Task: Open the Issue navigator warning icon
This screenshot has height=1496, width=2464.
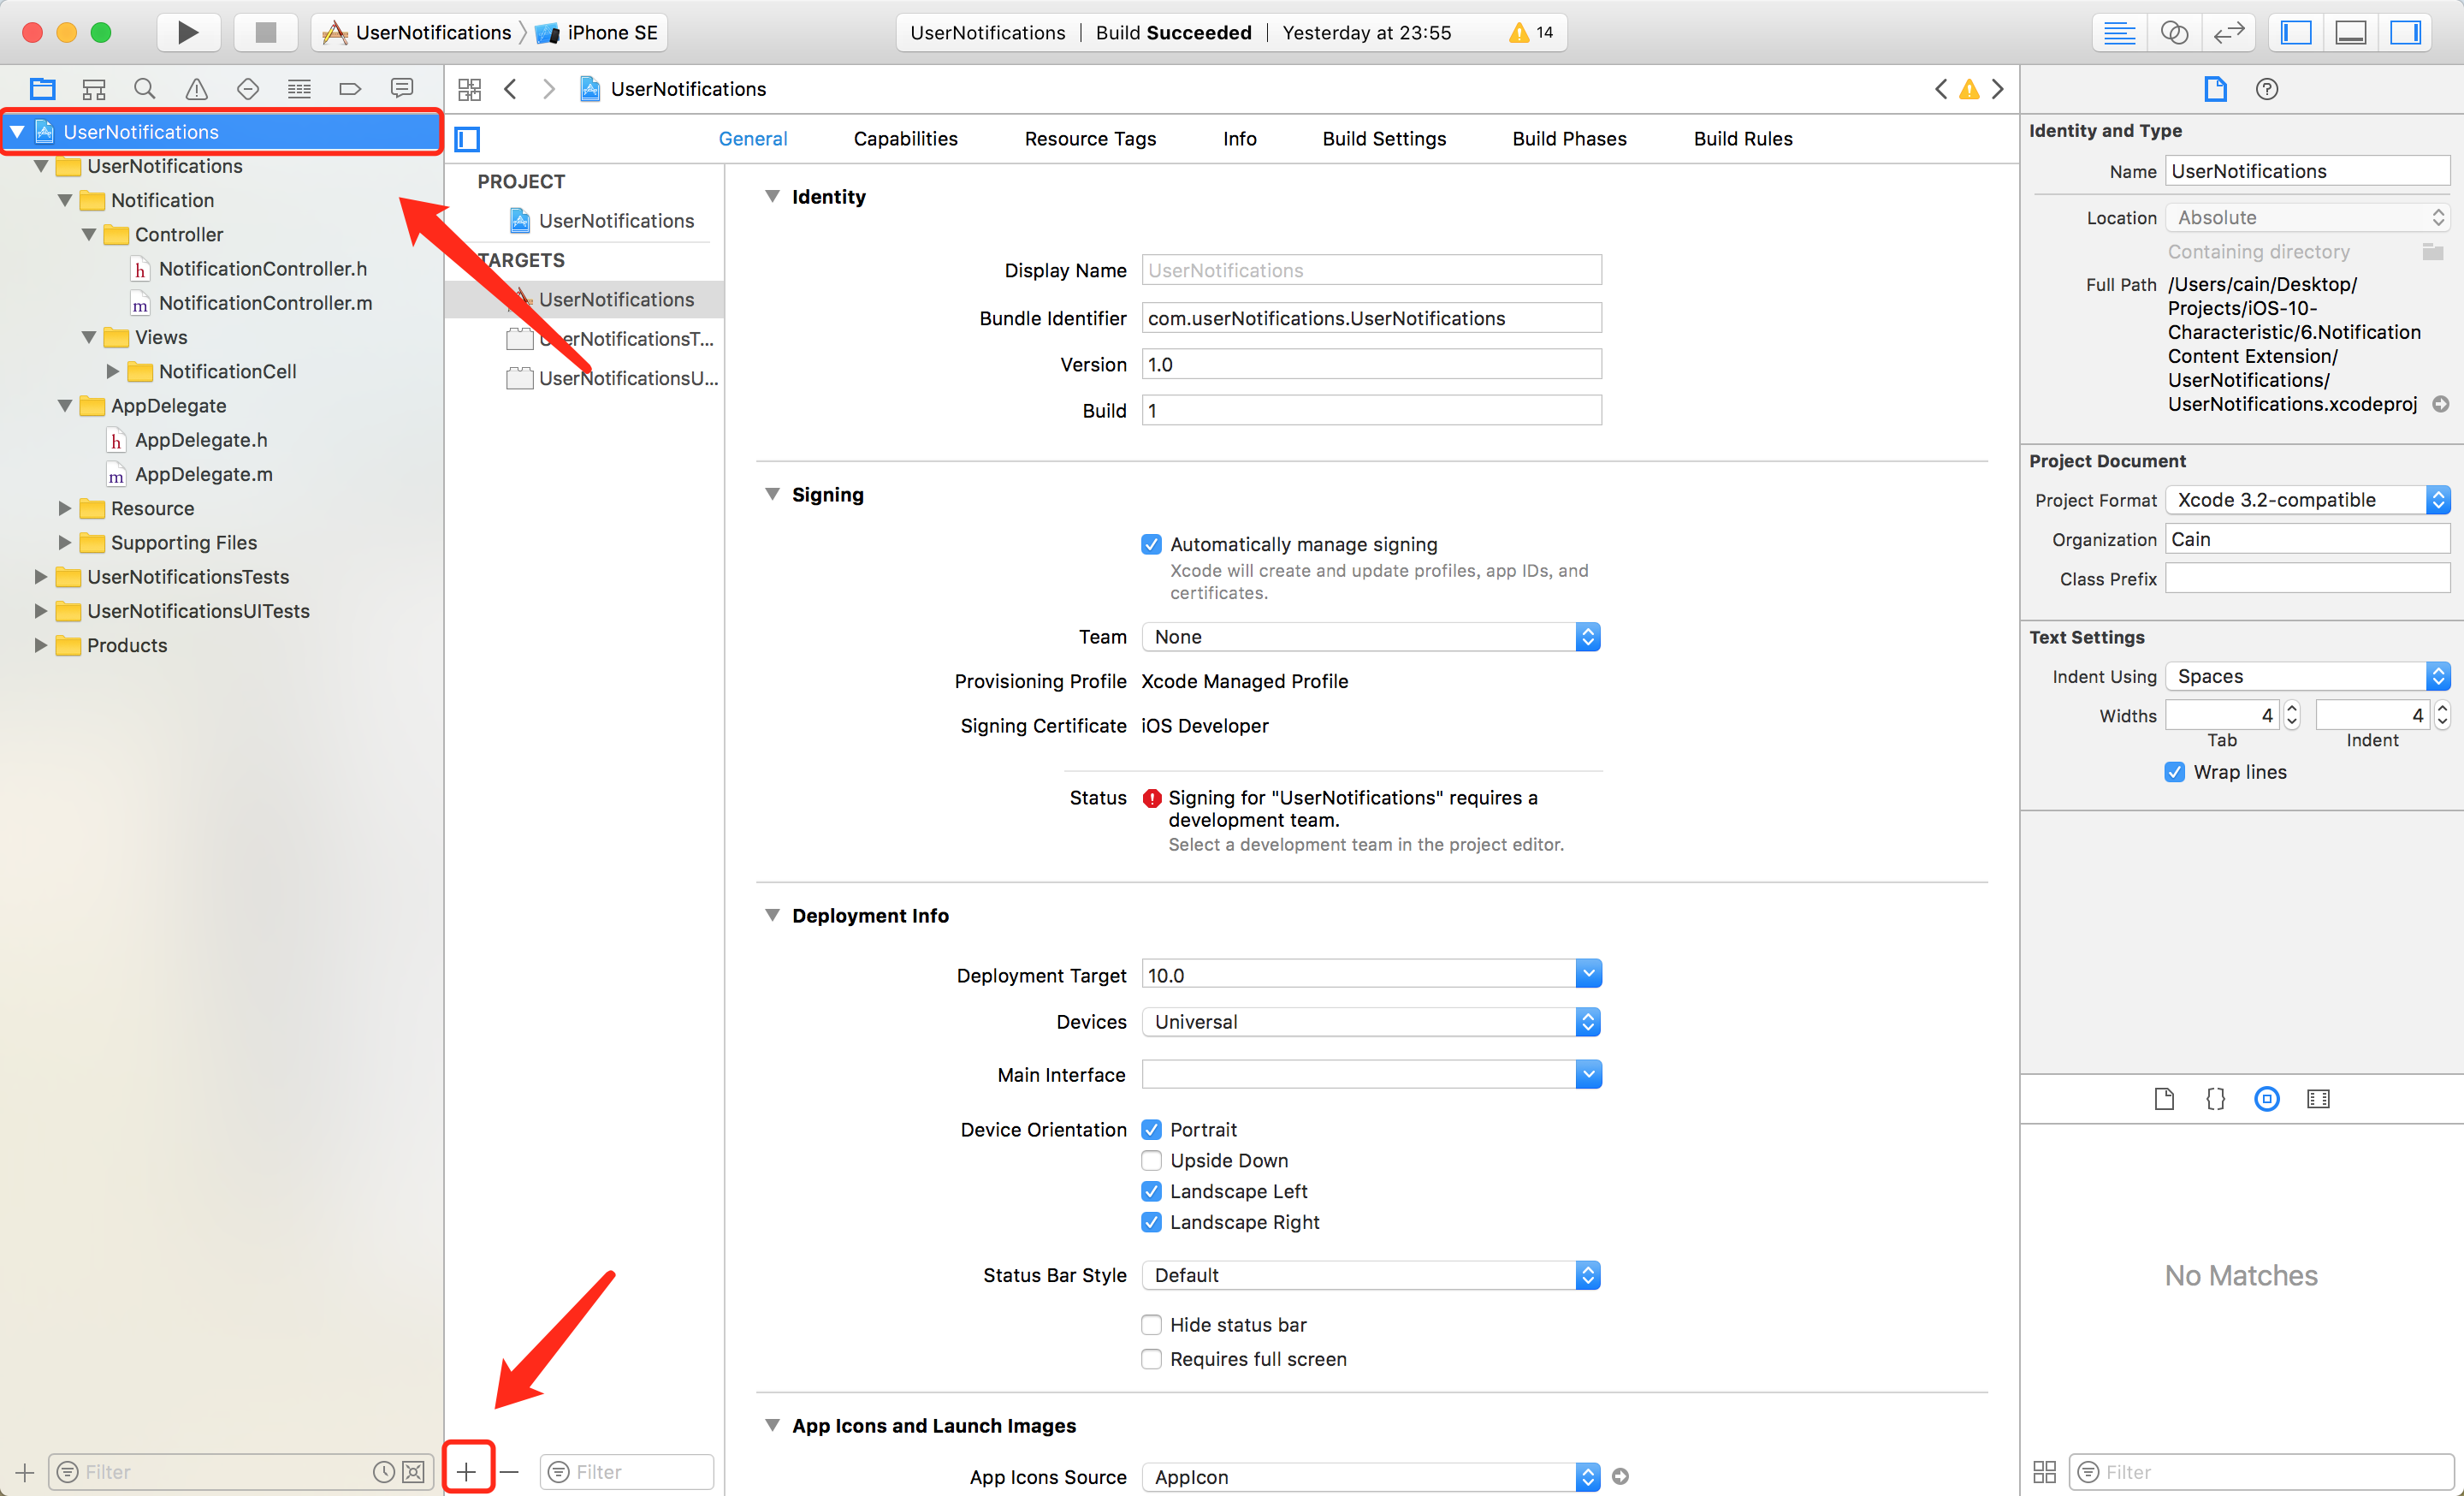Action: (196, 89)
